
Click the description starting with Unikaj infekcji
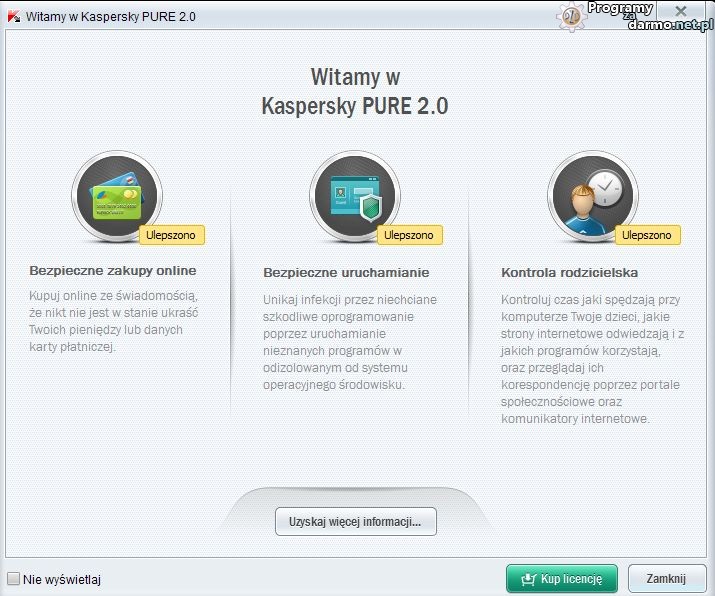click(x=350, y=342)
